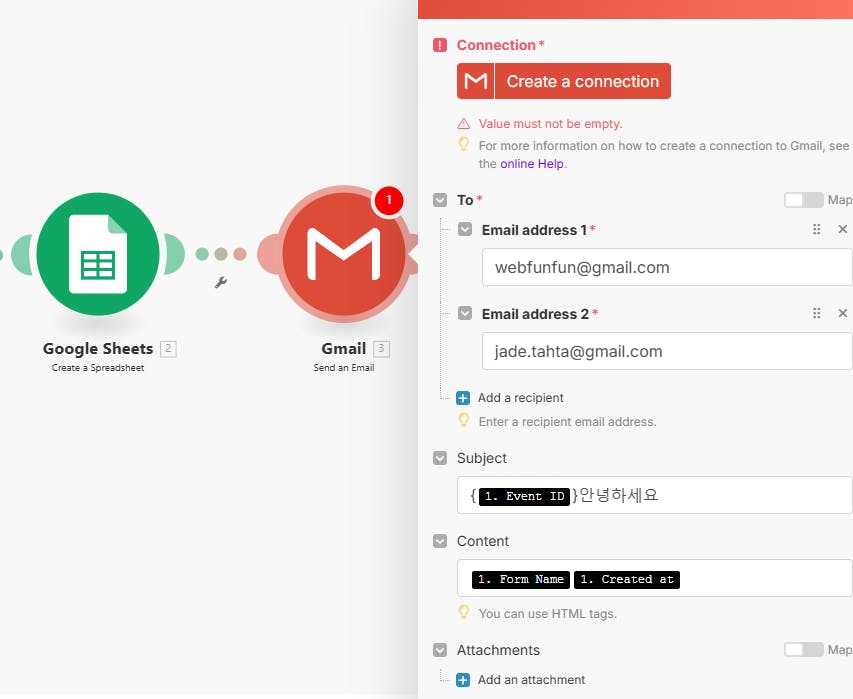Viewport: 853px width, 699px height.
Task: Click the jade.tahta@gmail.com email field
Action: (667, 351)
